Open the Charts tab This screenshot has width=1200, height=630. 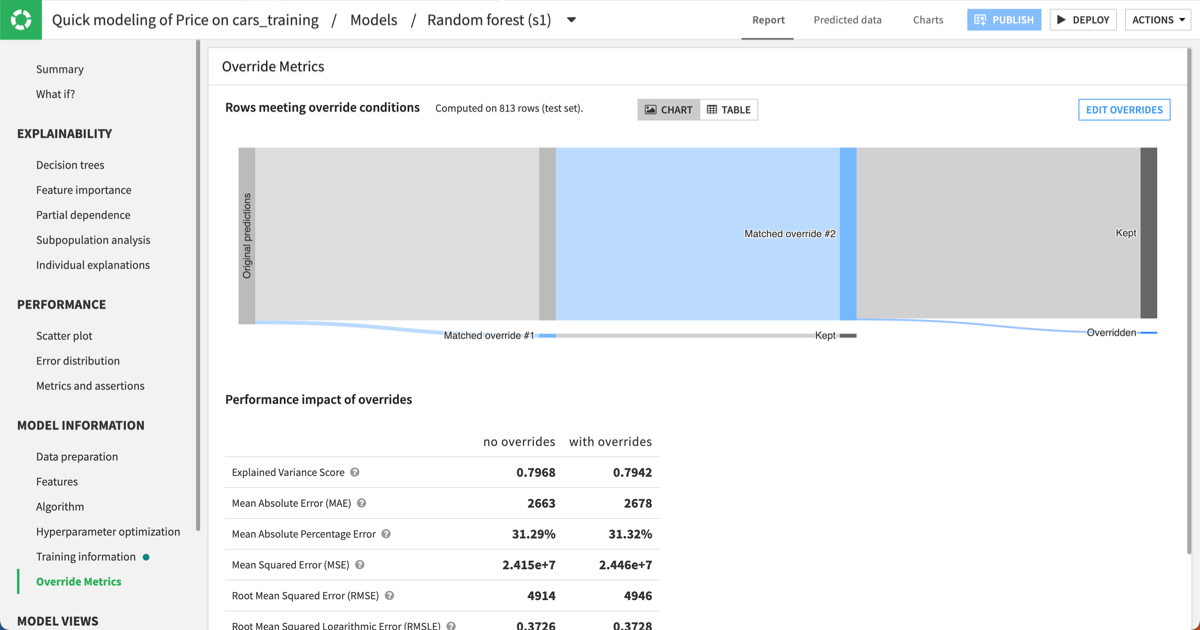(928, 19)
